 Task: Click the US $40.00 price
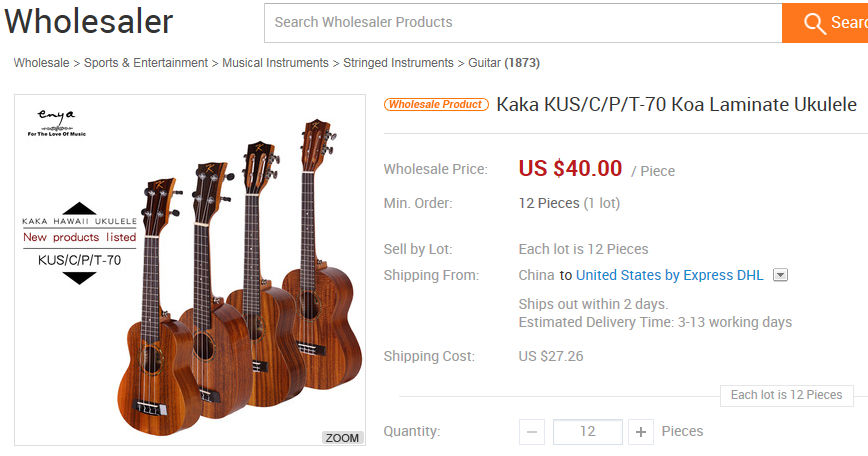coord(570,169)
